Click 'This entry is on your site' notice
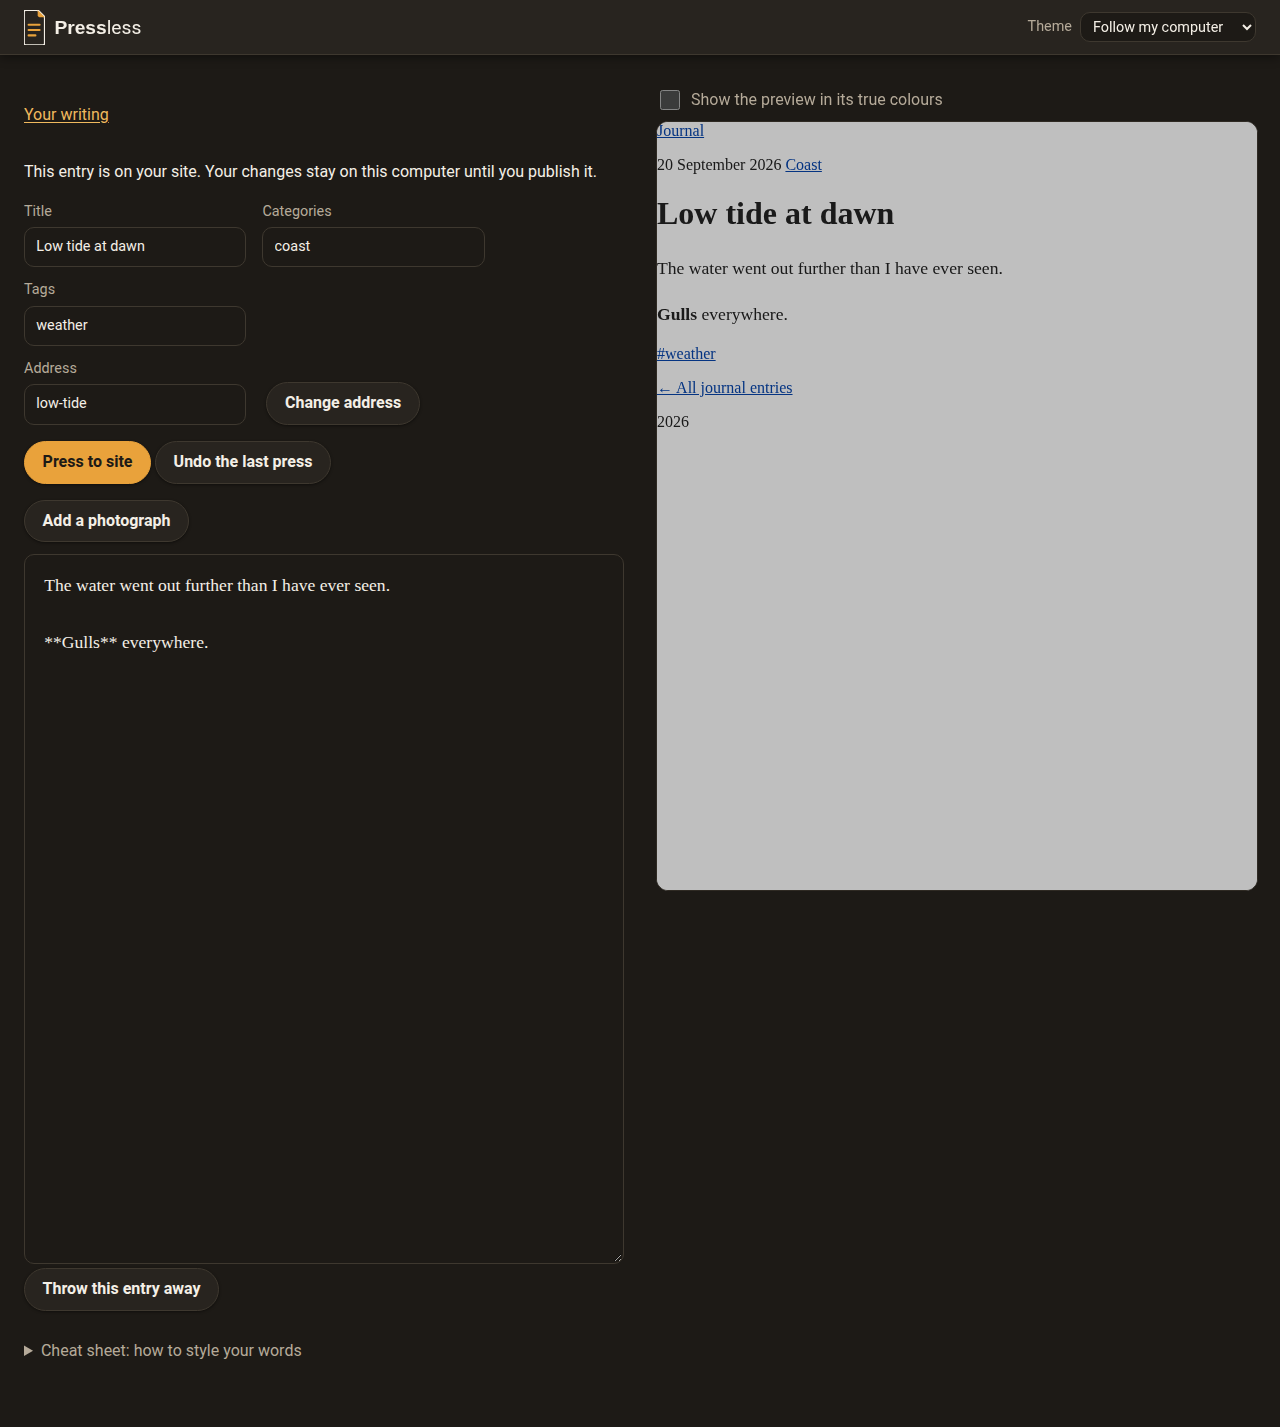This screenshot has height=1427, width=1280. point(310,172)
